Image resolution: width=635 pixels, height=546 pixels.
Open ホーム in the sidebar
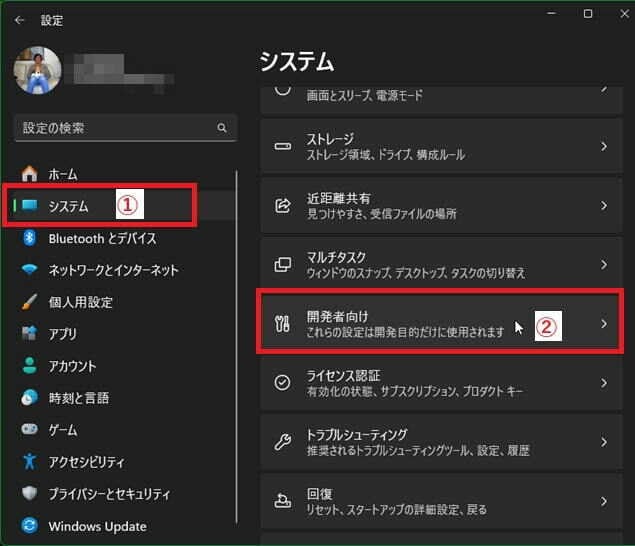[x=62, y=174]
